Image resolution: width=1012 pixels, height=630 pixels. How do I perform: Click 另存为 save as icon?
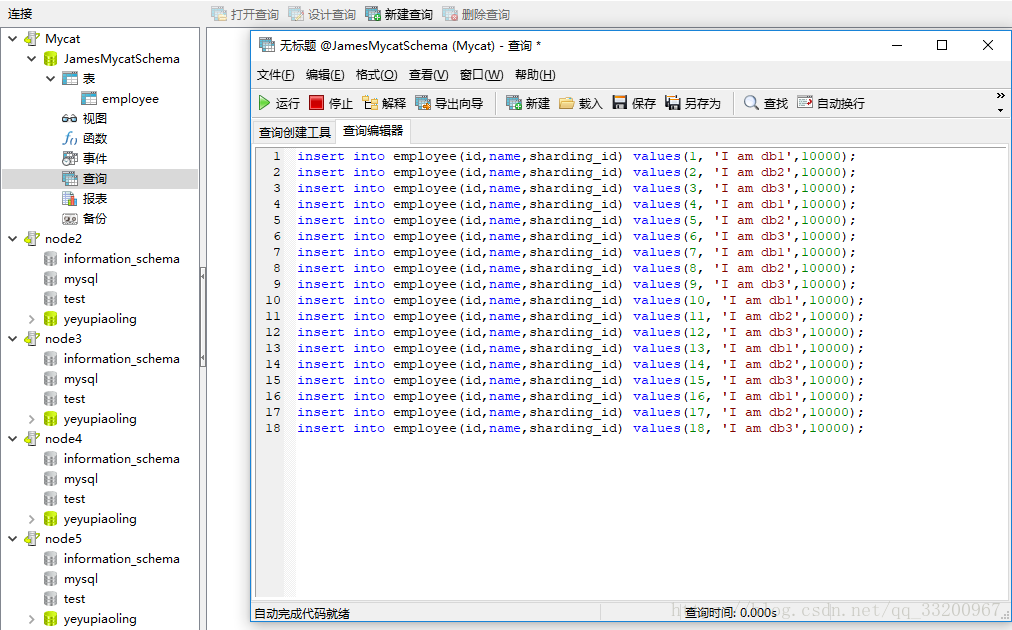(693, 103)
